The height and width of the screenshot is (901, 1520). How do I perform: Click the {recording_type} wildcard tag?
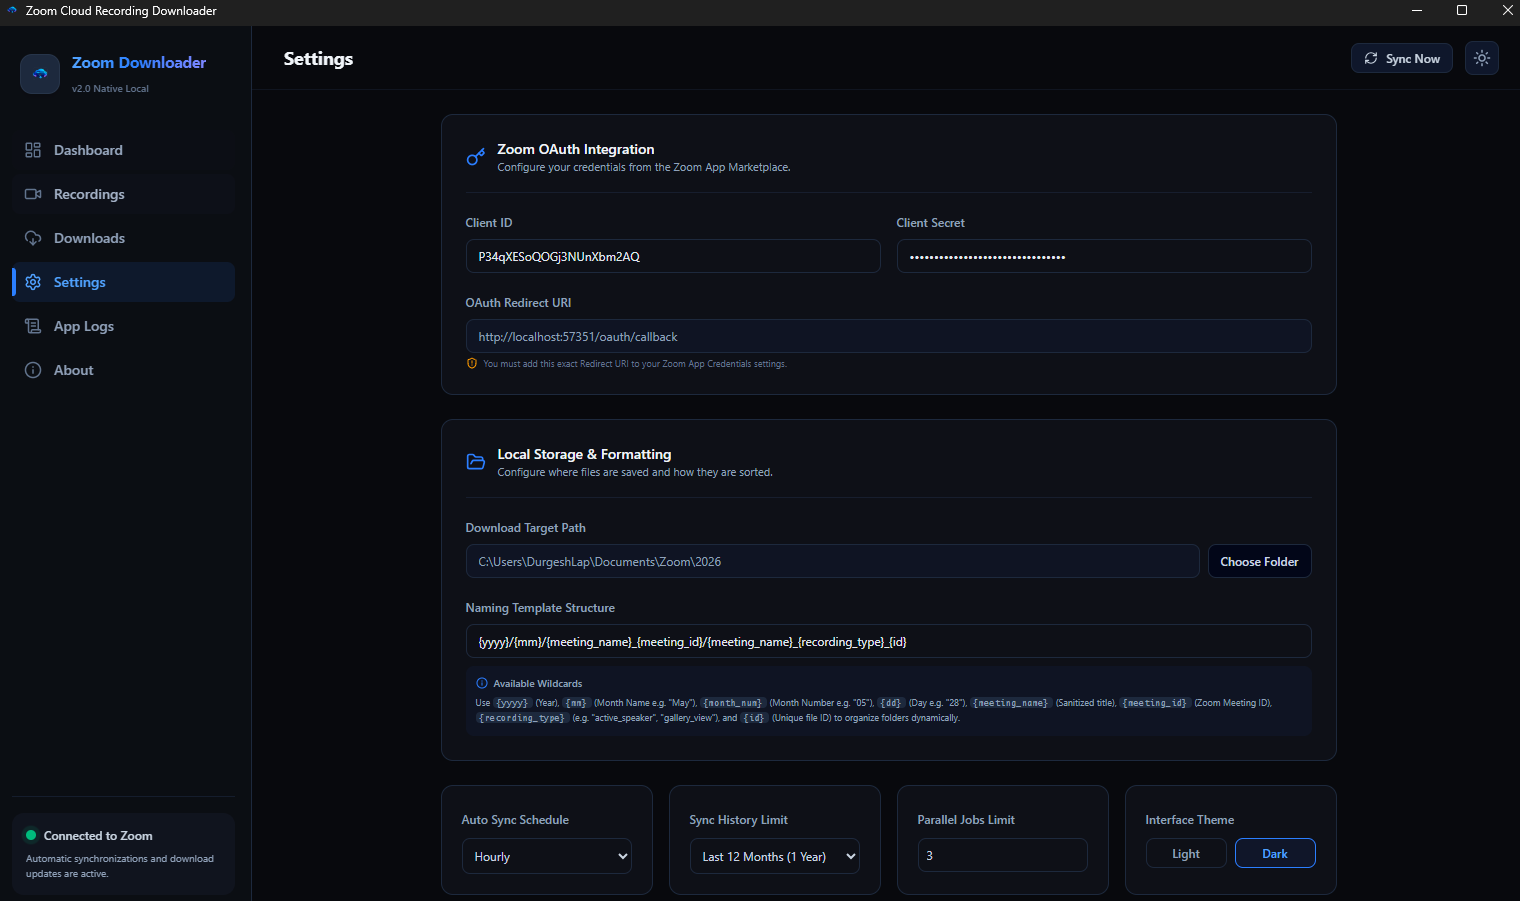point(522,718)
